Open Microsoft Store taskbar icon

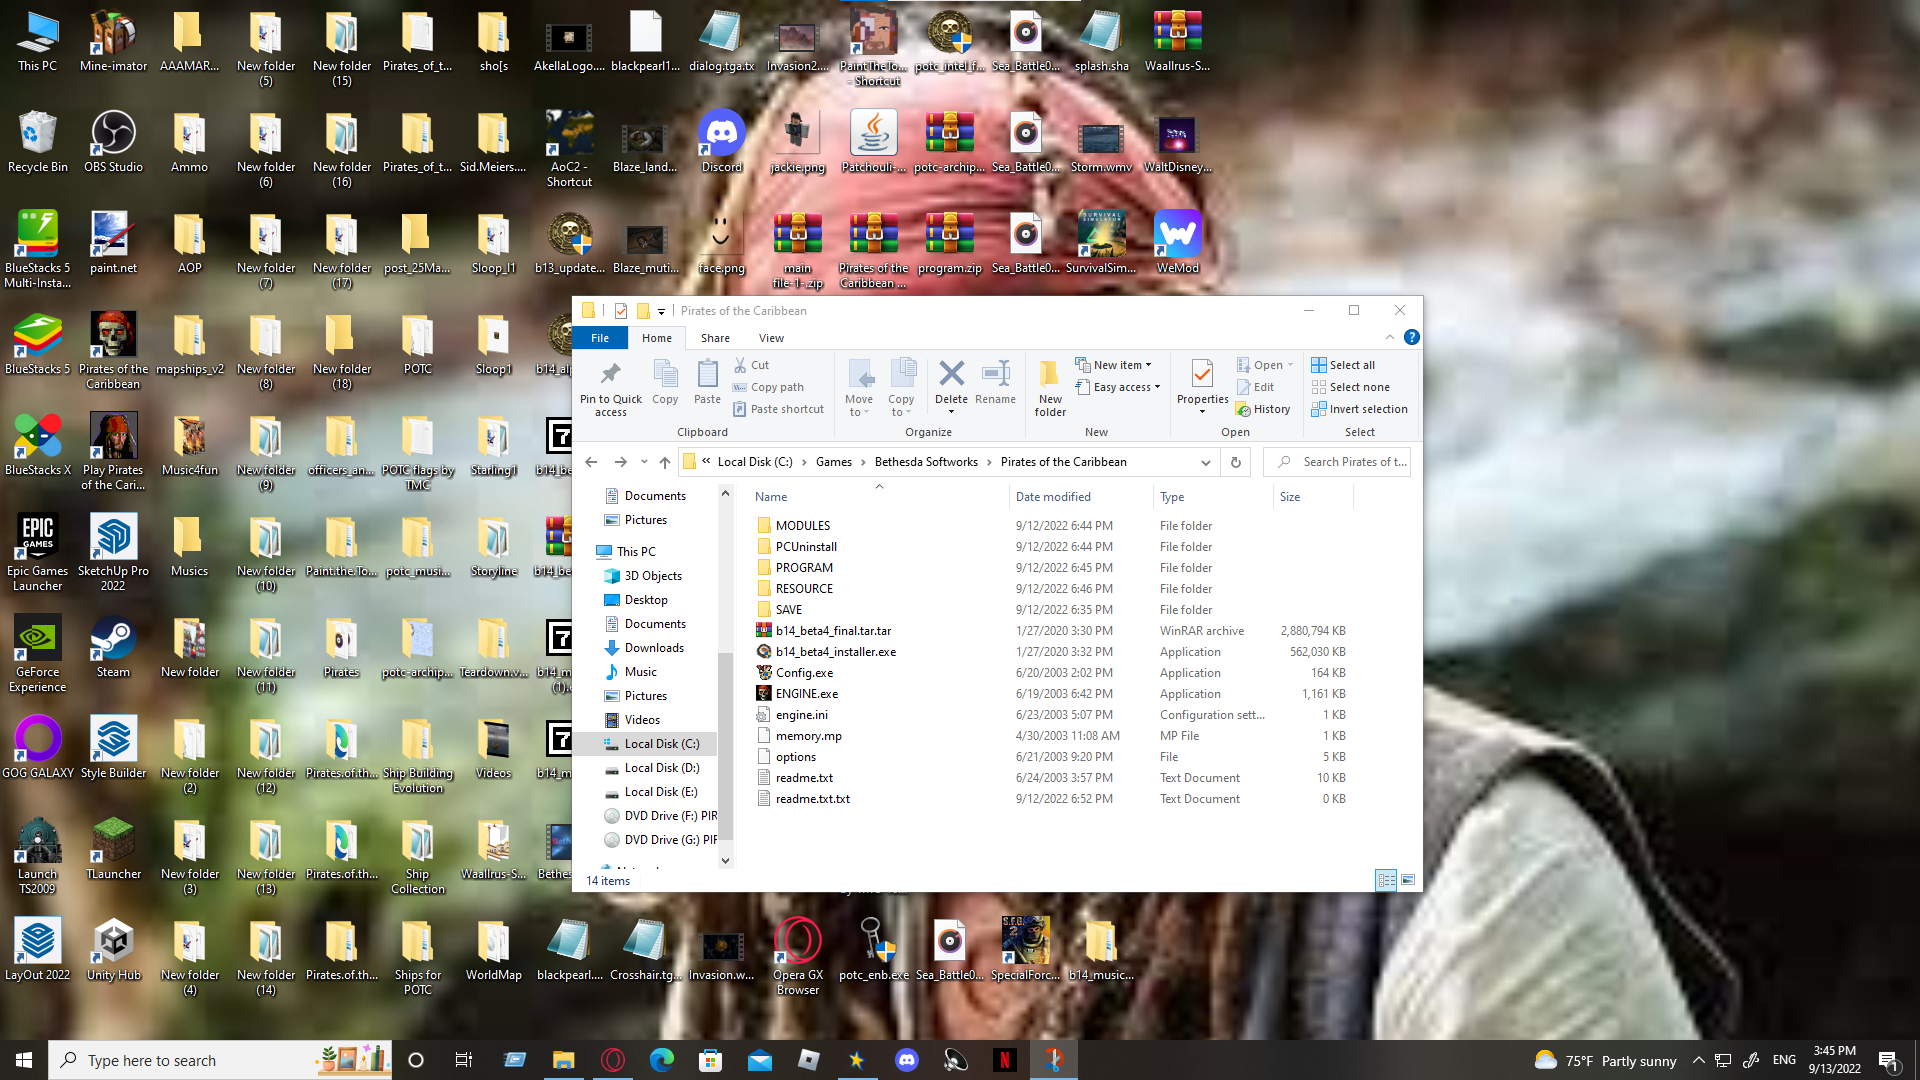pos(710,1060)
